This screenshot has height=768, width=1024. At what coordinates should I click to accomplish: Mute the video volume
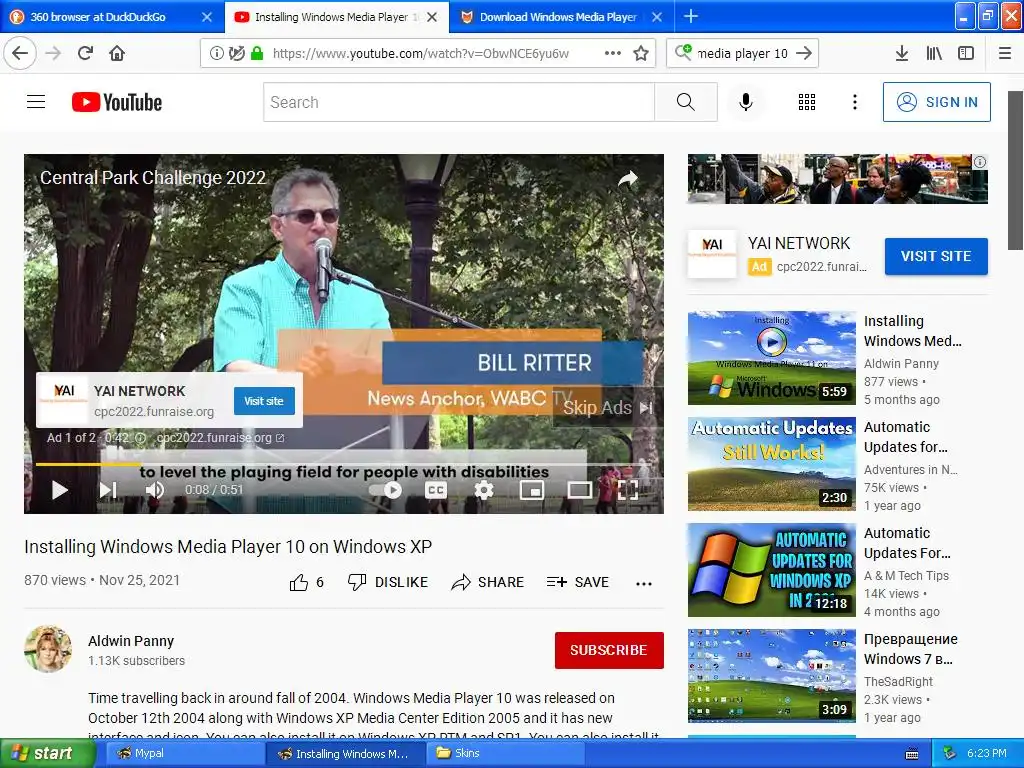coord(155,490)
